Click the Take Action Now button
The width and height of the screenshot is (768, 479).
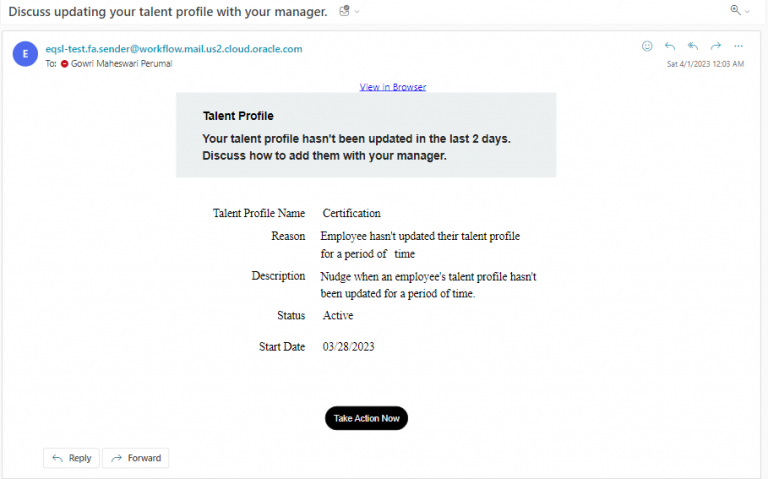pyautogui.click(x=366, y=418)
